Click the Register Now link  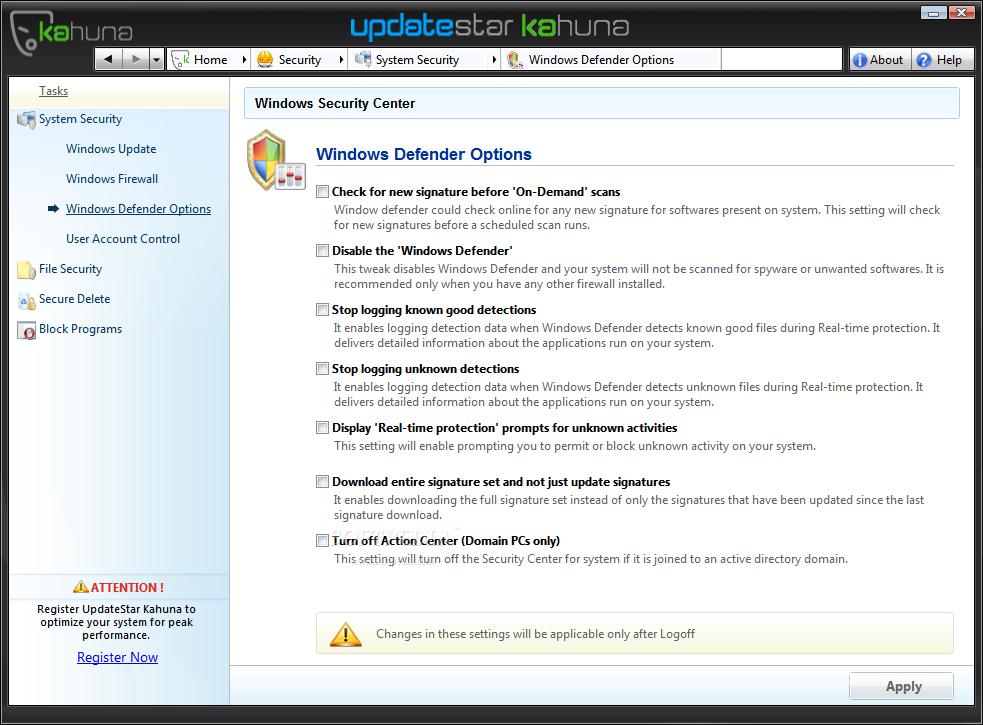[x=117, y=657]
